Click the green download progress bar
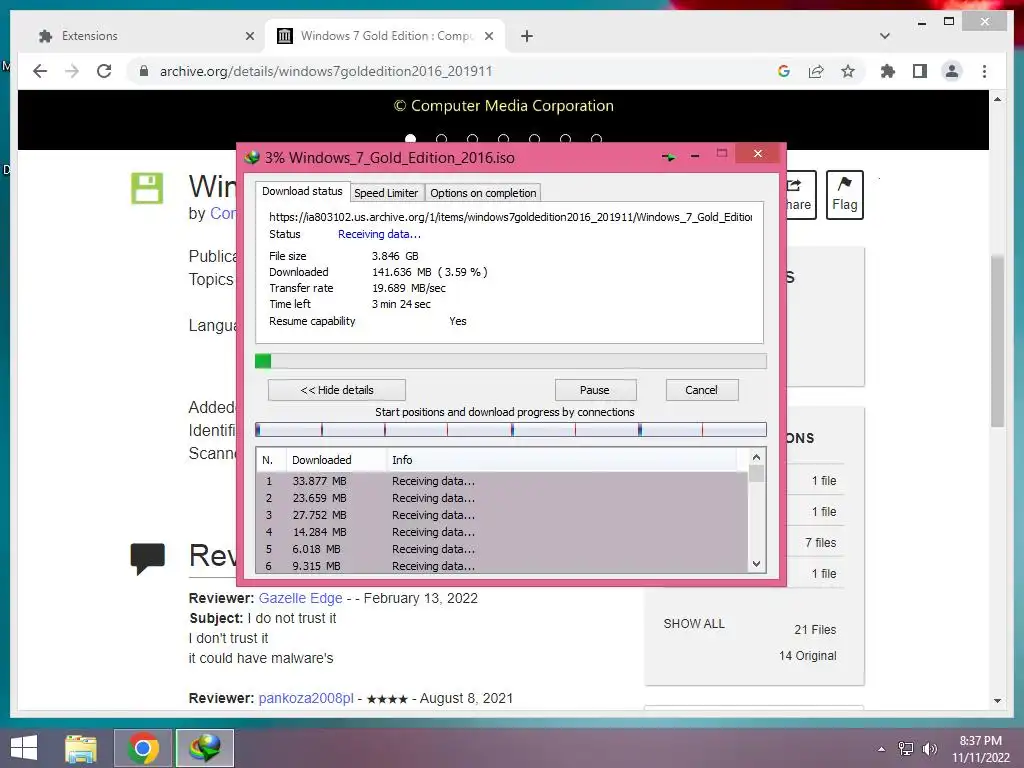 511,361
